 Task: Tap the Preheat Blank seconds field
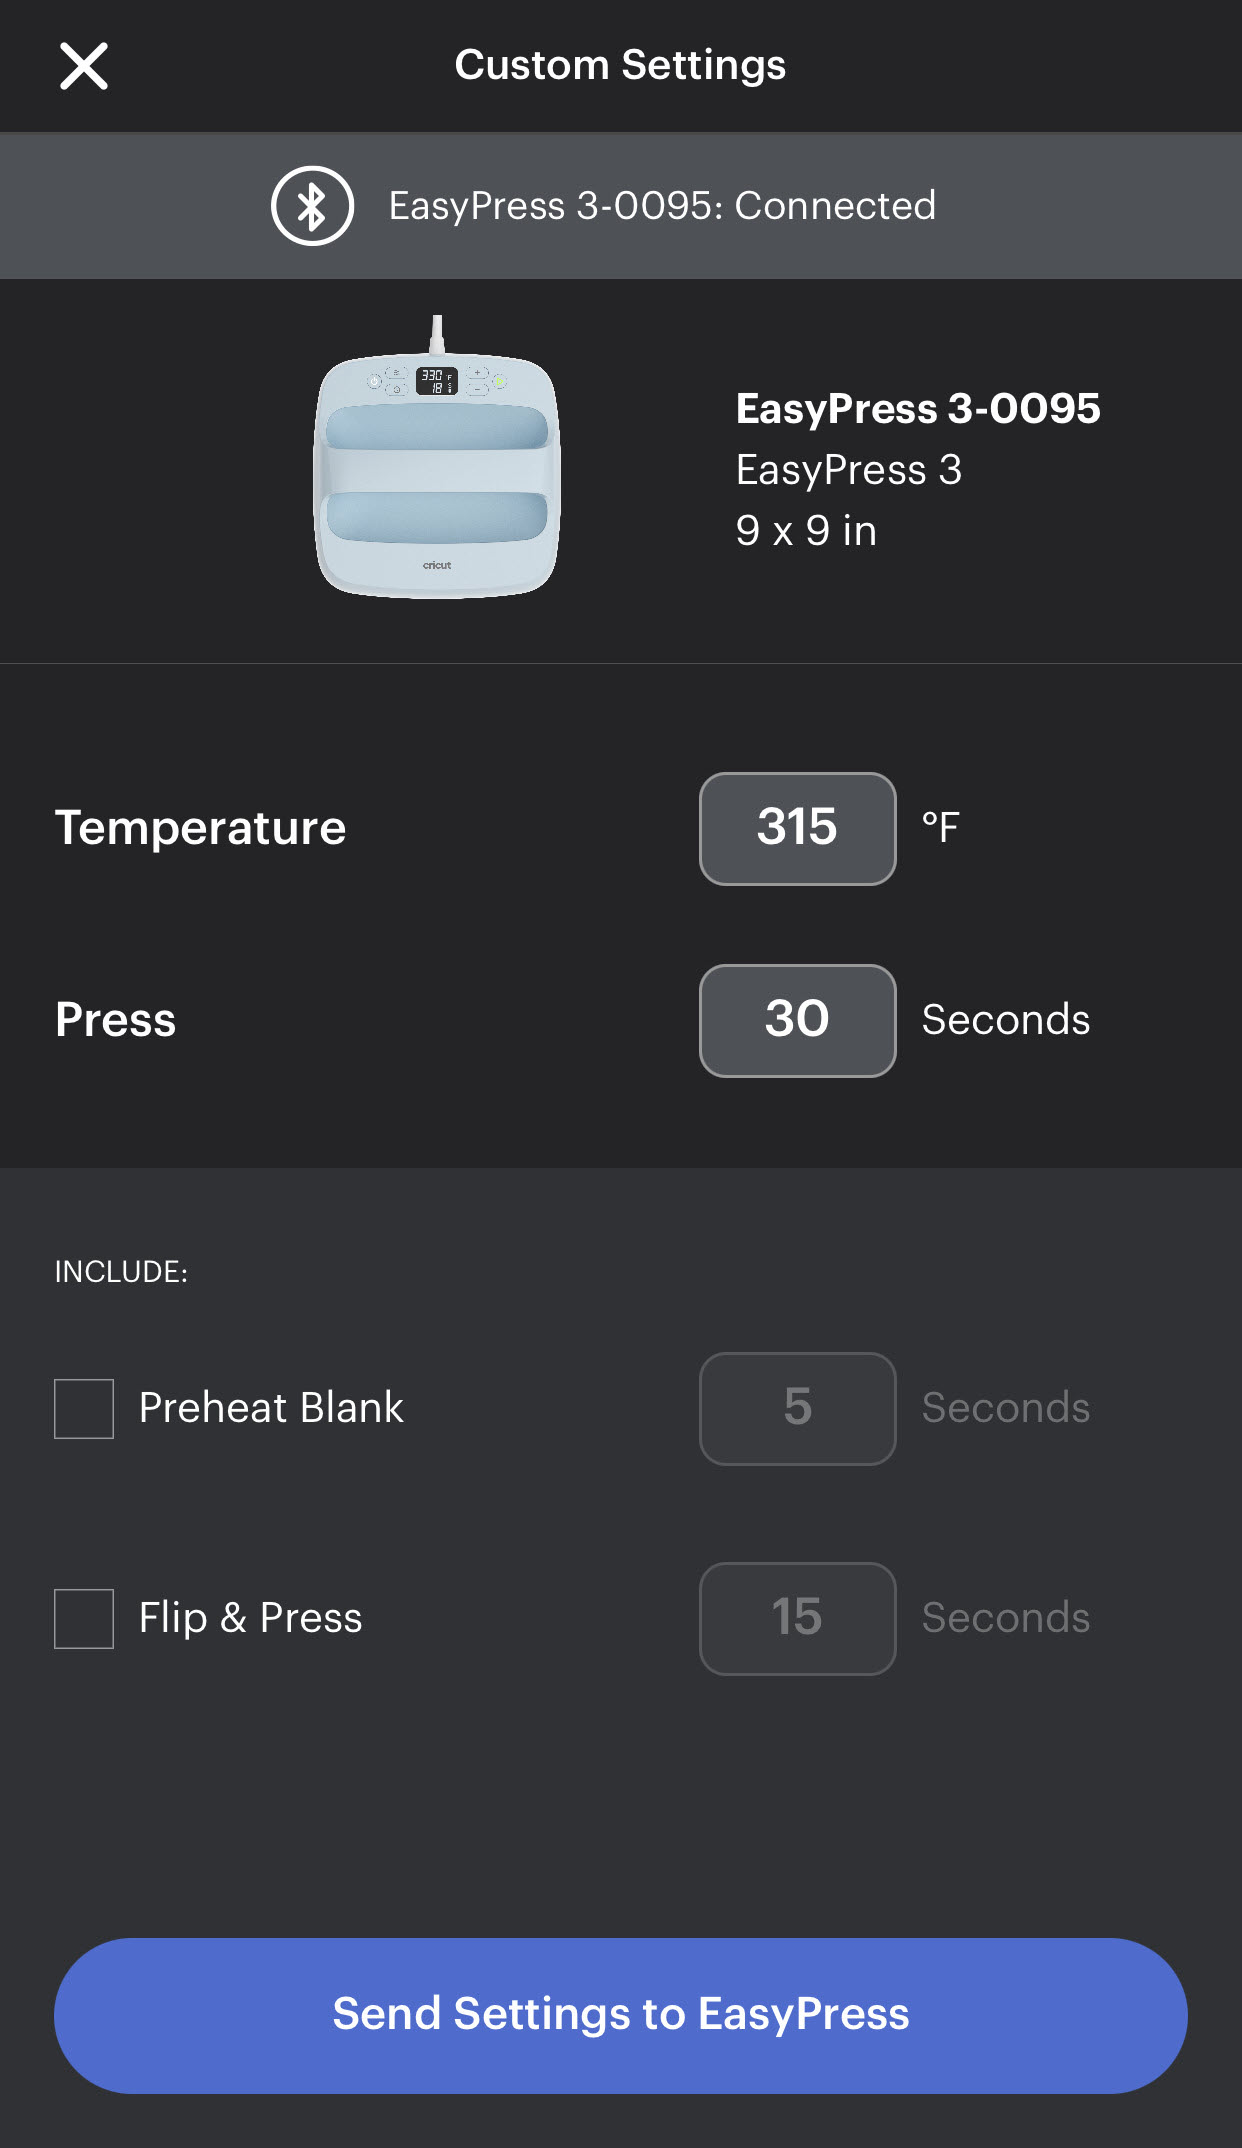pyautogui.click(x=797, y=1408)
